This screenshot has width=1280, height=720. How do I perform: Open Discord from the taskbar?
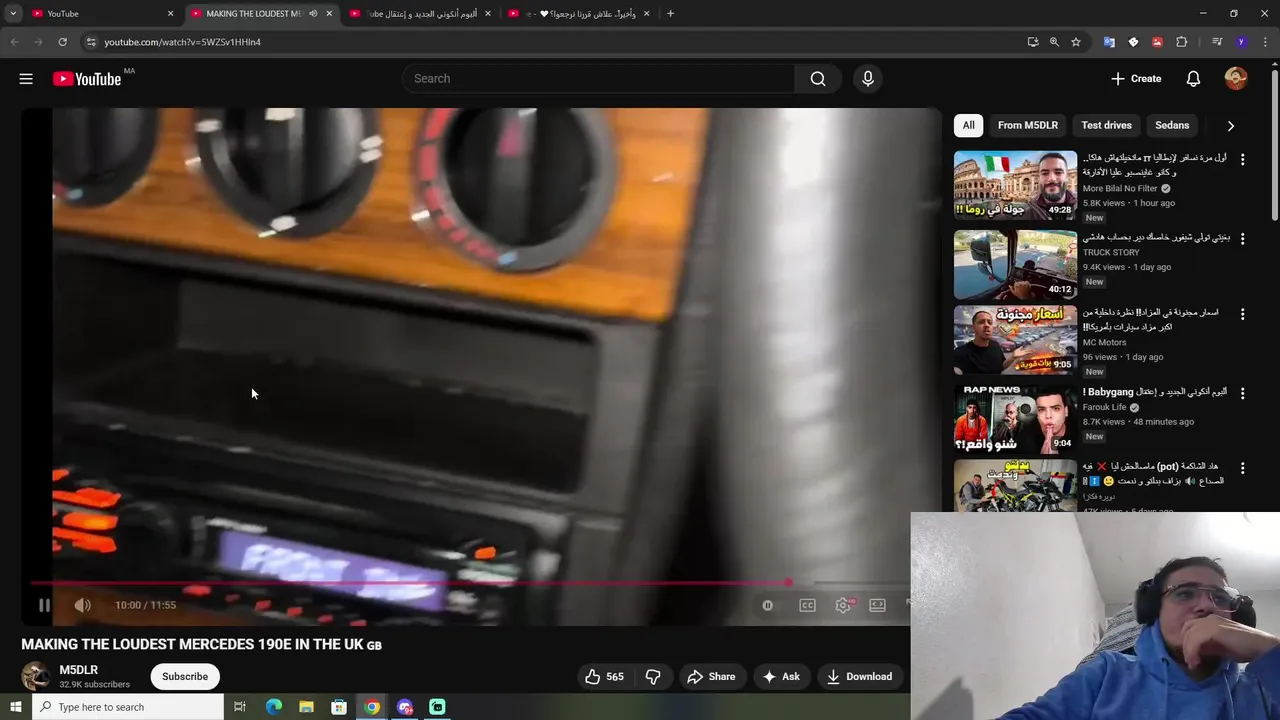coord(405,707)
